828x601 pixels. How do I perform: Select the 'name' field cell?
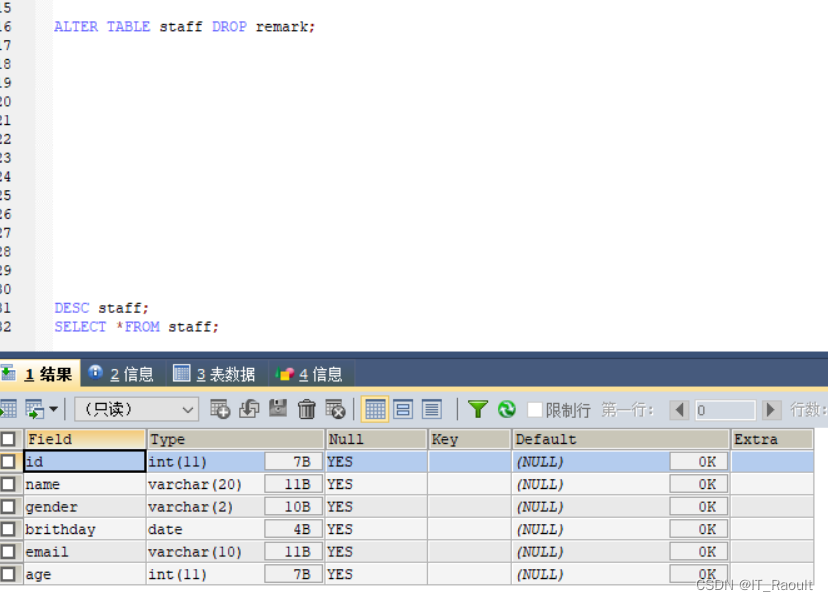tap(84, 484)
